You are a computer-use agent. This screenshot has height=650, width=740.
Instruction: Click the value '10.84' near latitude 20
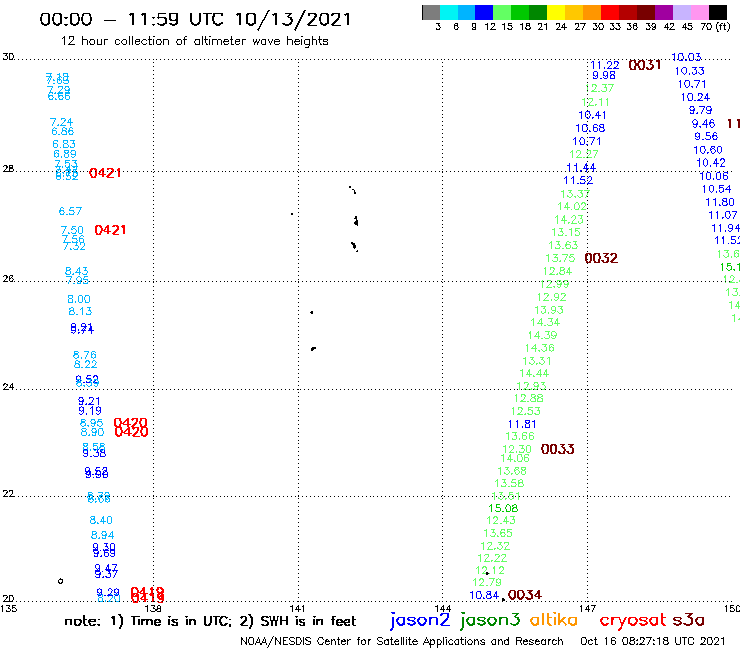point(484,595)
